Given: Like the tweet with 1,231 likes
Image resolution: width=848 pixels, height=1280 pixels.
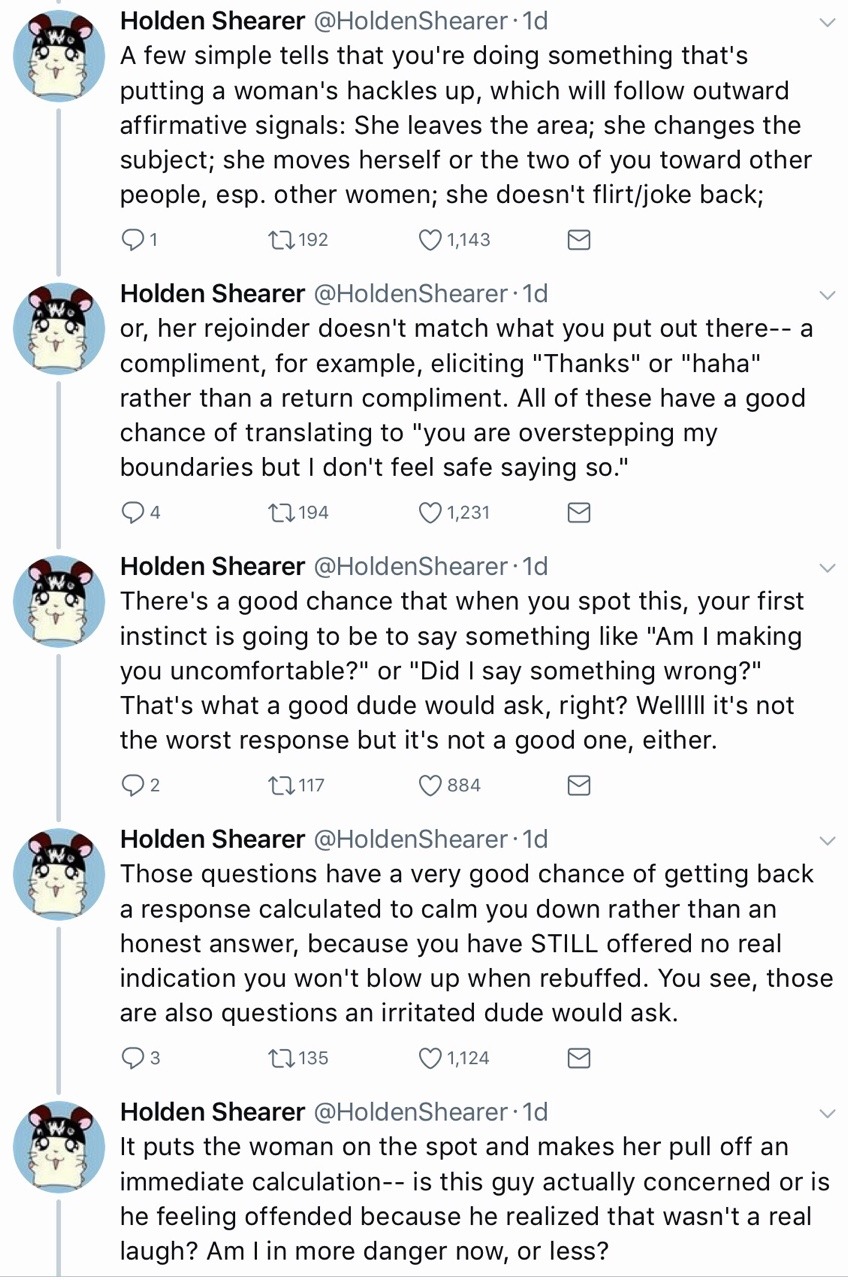Looking at the screenshot, I should (430, 513).
